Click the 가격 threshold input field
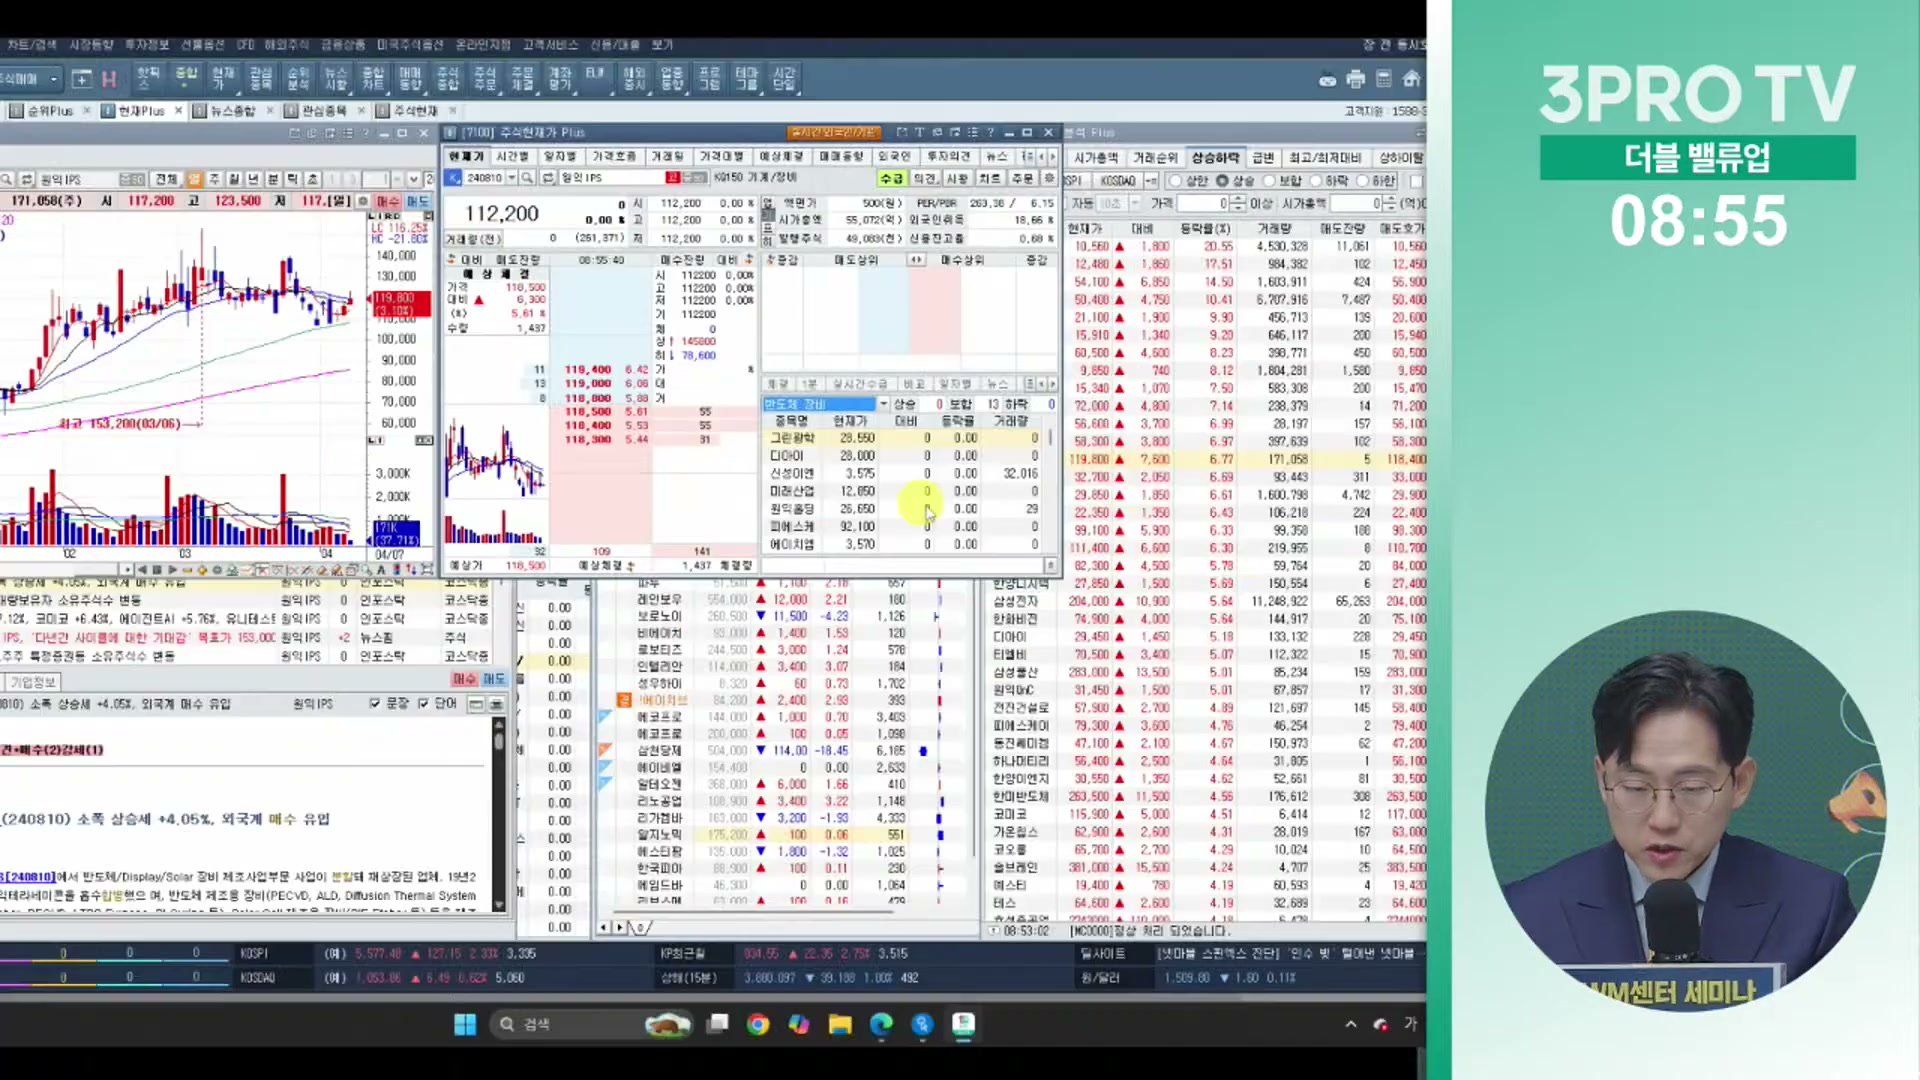 pos(1203,204)
